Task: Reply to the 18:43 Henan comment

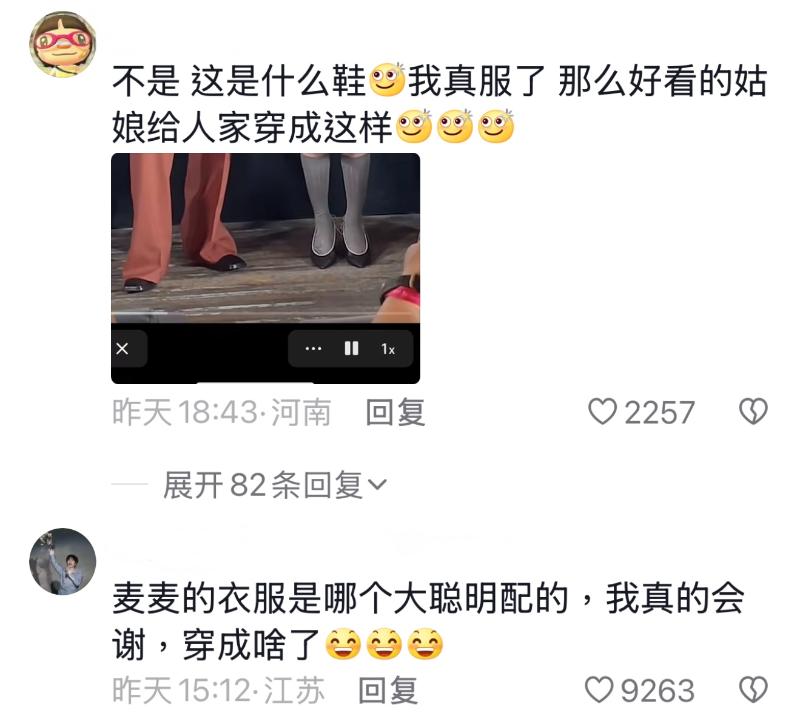Action: tap(395, 412)
